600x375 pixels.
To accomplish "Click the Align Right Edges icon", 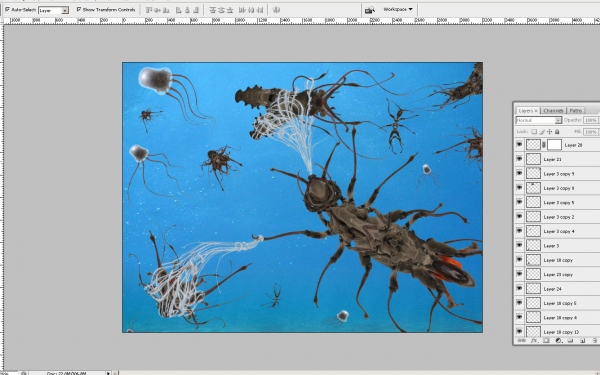I will coord(196,10).
